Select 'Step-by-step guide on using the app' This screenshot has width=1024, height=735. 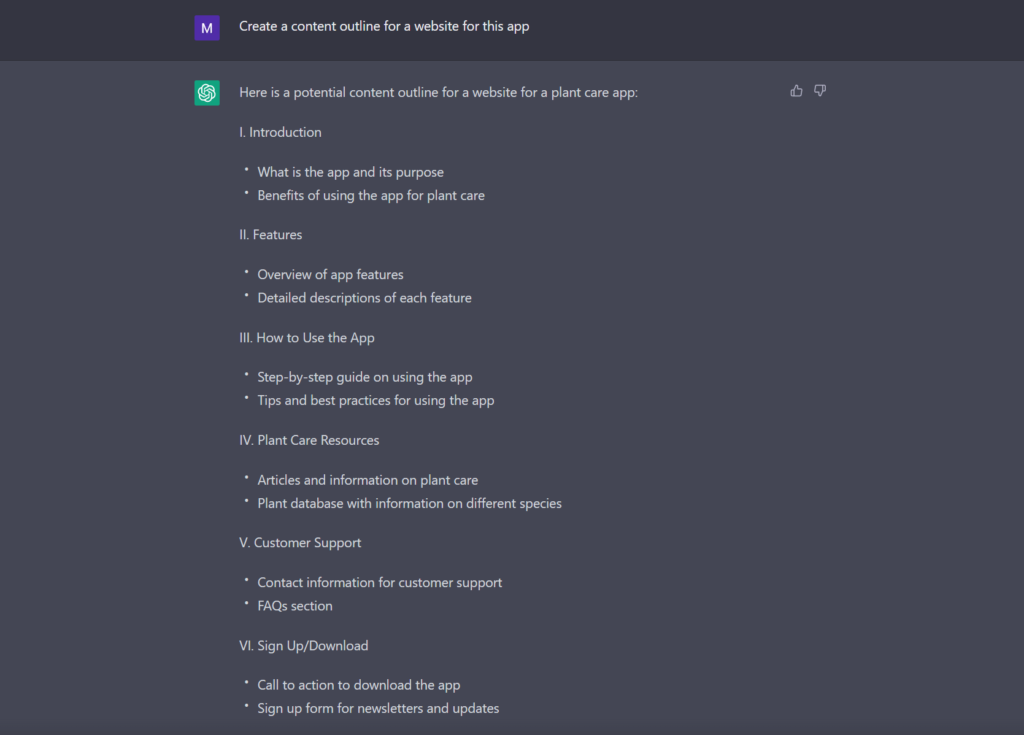click(x=364, y=378)
